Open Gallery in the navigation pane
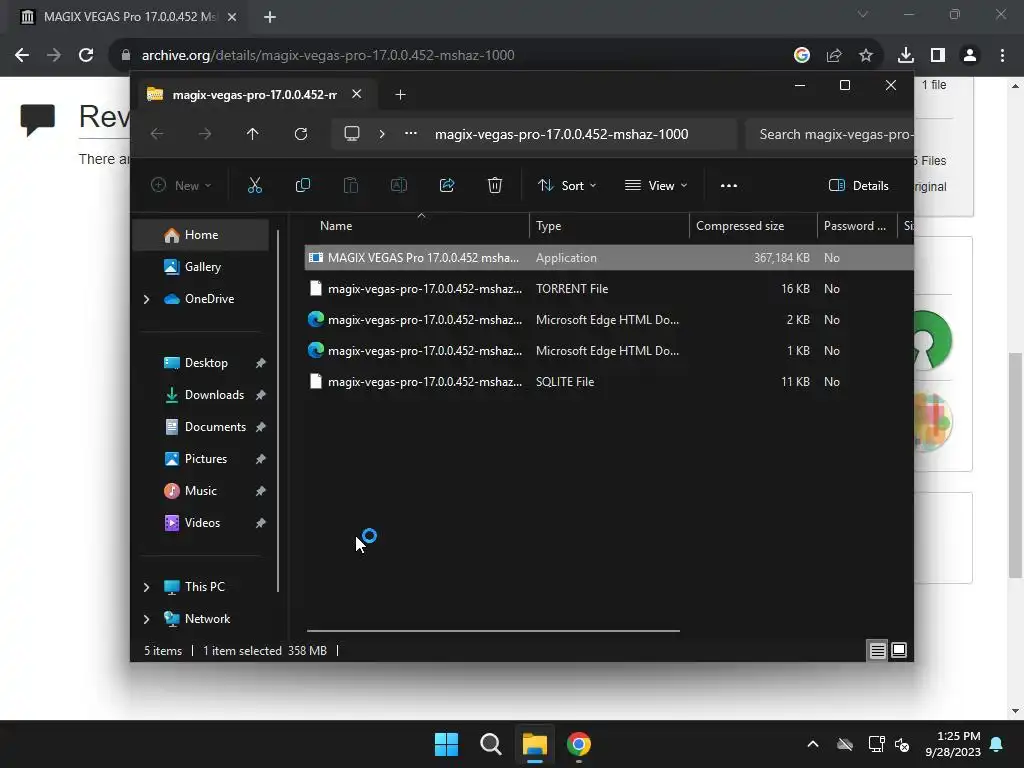 200,267
